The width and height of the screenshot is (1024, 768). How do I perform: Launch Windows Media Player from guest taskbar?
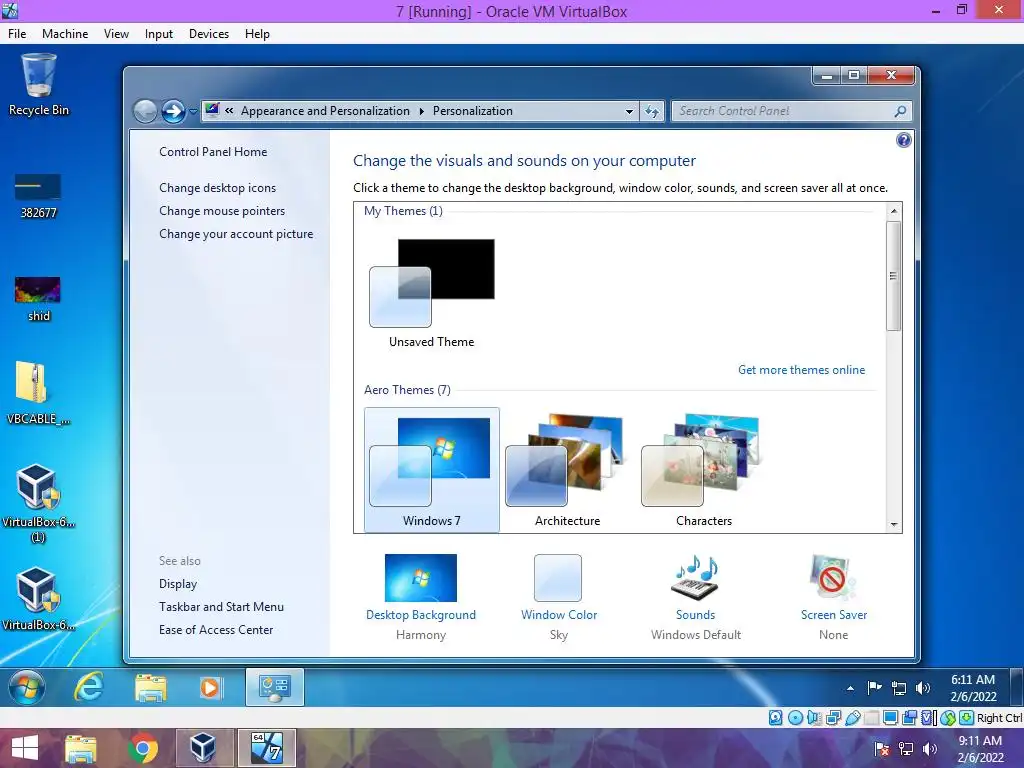(x=211, y=688)
